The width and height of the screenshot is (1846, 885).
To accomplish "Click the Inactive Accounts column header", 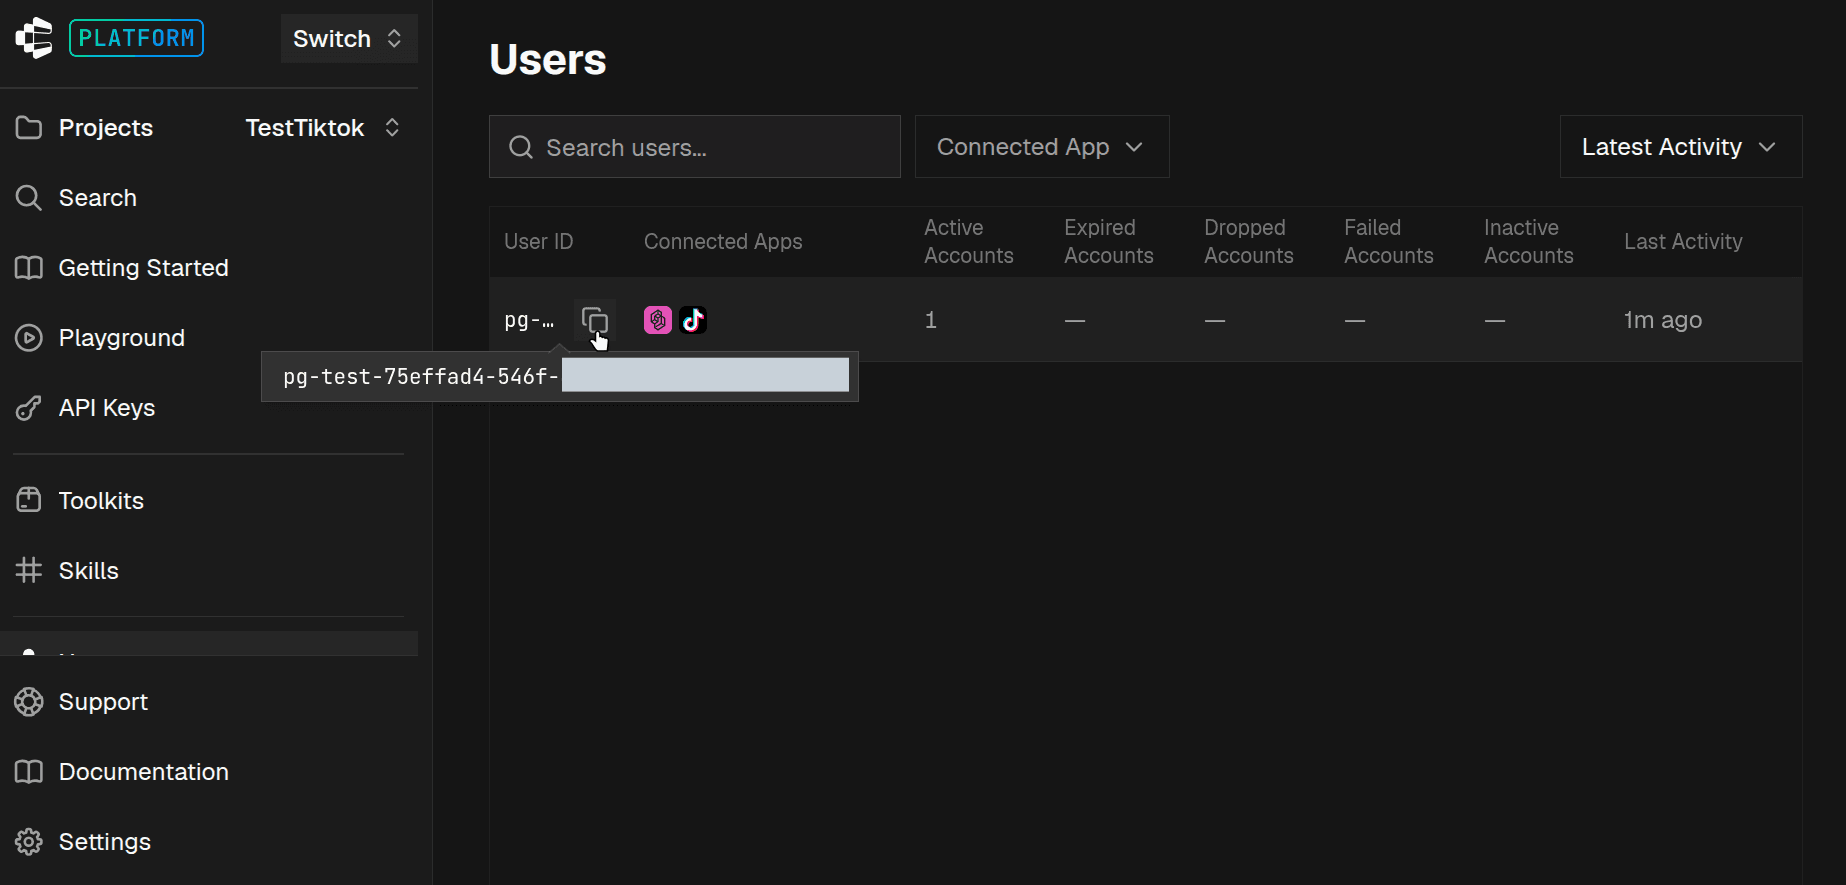I will coord(1529,242).
